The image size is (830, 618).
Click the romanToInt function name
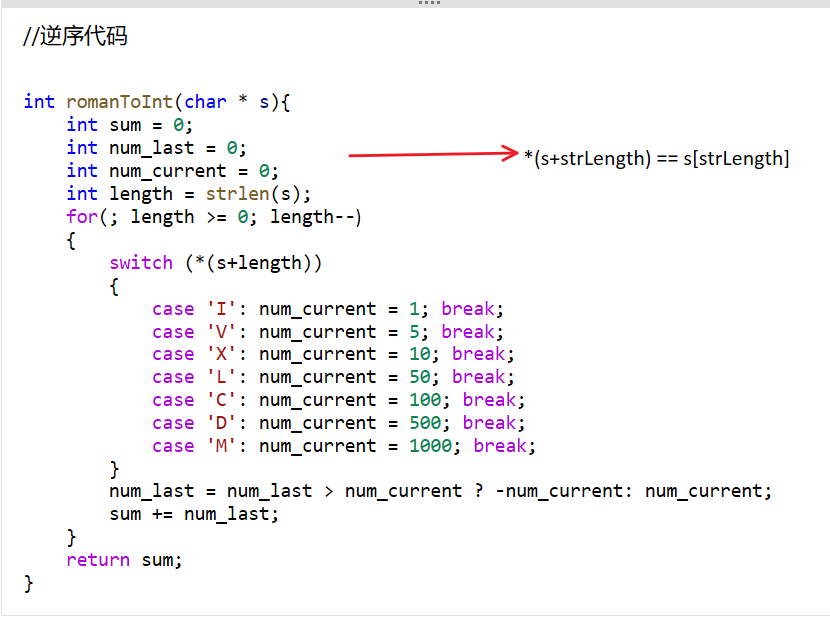119,101
